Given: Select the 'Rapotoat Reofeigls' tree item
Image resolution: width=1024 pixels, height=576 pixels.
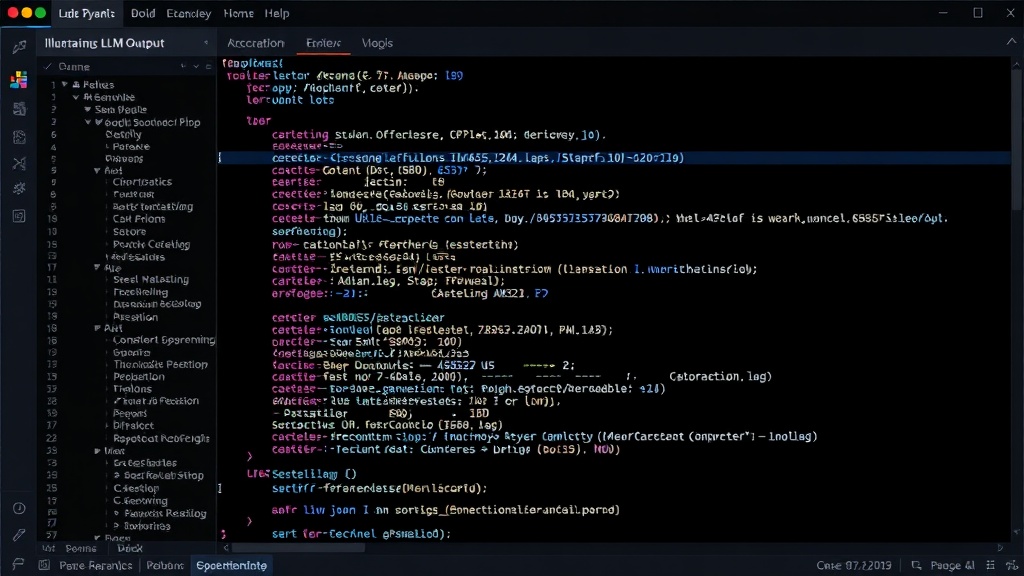Looking at the screenshot, I should 161,439.
